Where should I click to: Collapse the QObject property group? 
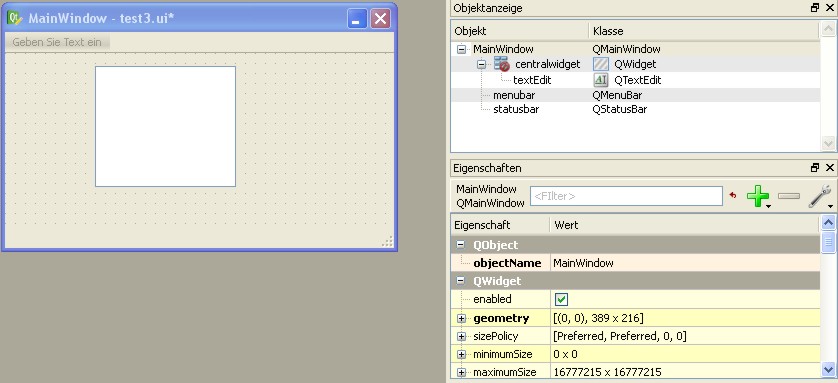point(460,245)
